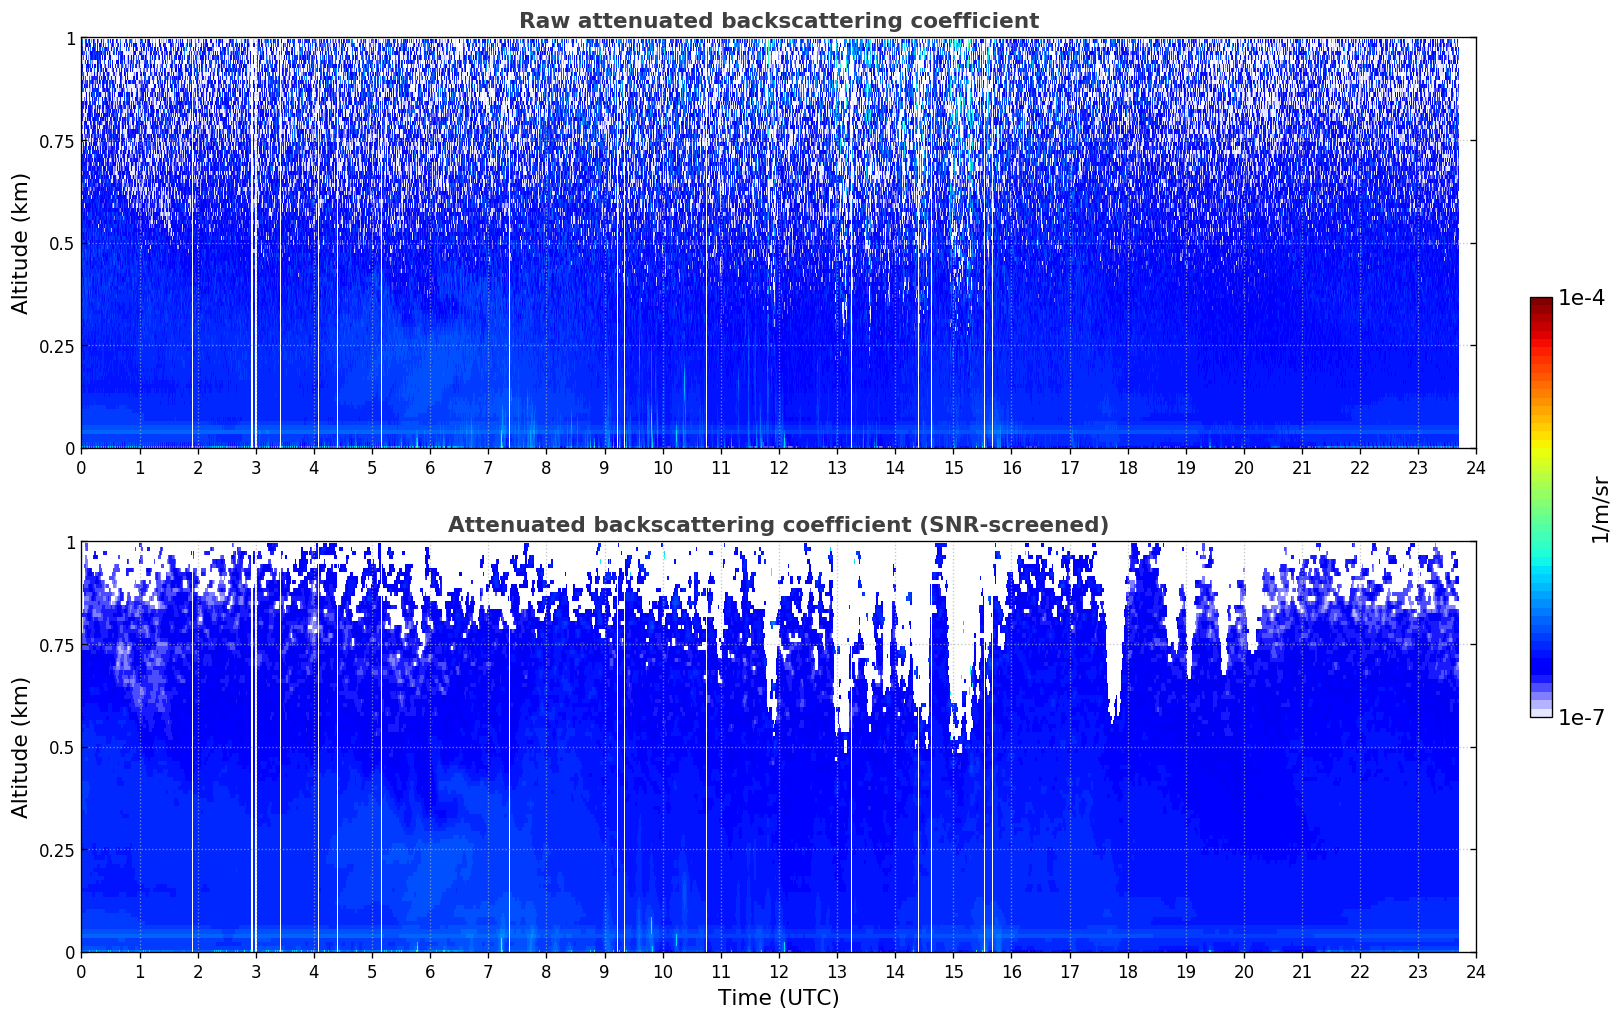Click hour 3 tick on top plot
Screen dimensions: 1621x1020
255,467
